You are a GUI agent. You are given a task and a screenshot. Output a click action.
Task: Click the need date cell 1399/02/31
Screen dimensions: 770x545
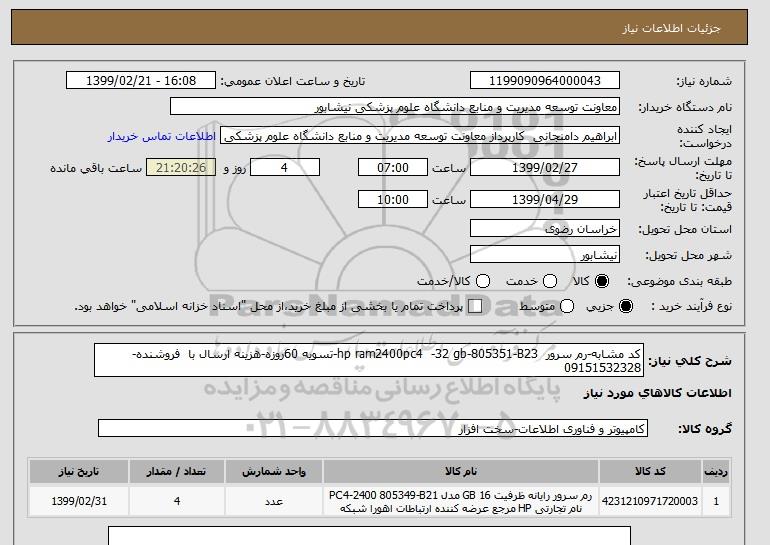pyautogui.click(x=79, y=501)
